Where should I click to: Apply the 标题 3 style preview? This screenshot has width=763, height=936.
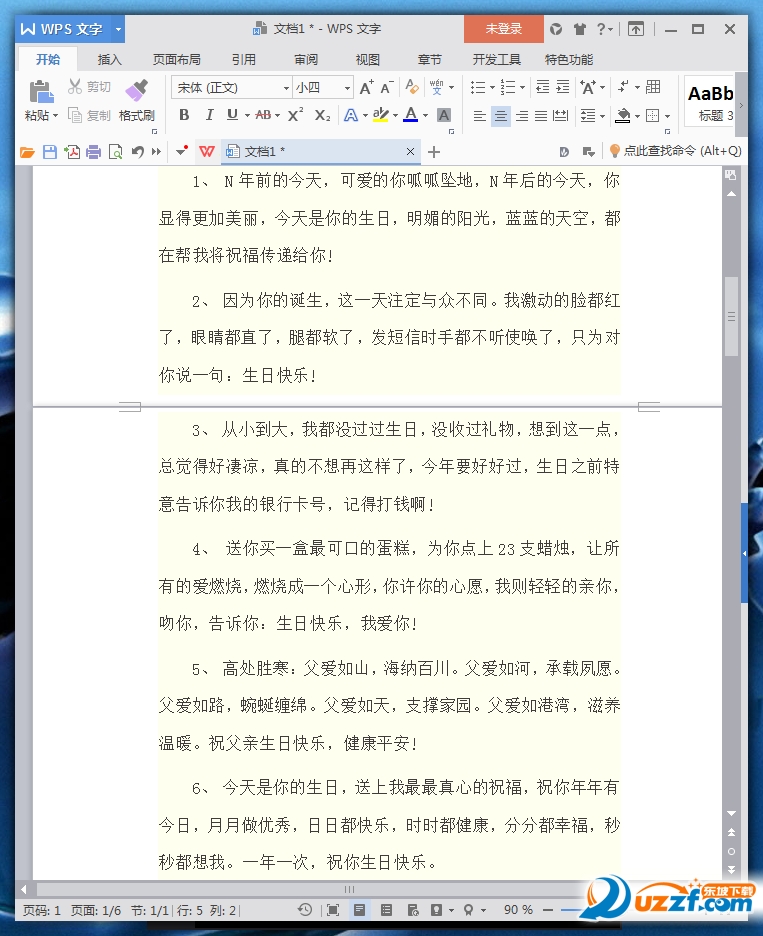coord(710,101)
